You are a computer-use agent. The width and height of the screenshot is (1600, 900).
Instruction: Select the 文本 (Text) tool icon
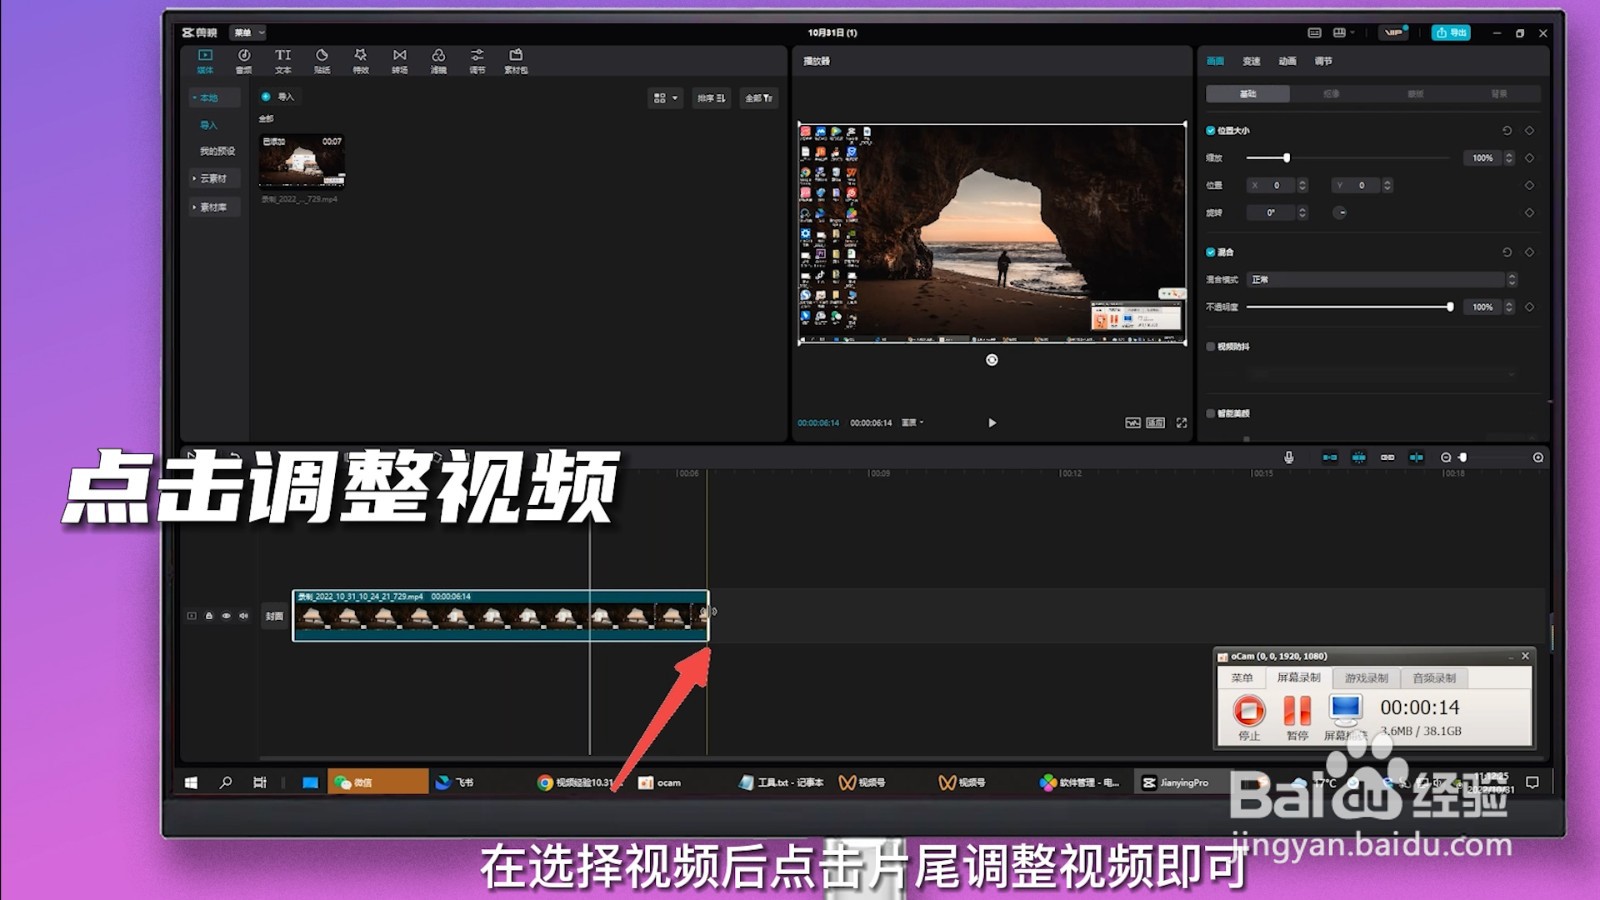[x=282, y=60]
